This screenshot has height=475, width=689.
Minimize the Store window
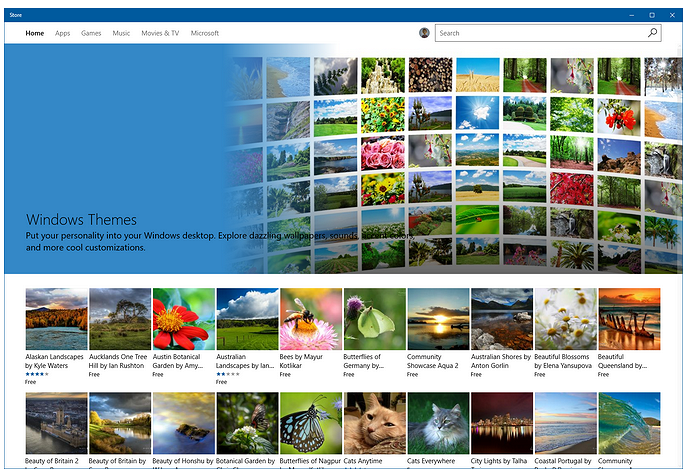click(631, 15)
